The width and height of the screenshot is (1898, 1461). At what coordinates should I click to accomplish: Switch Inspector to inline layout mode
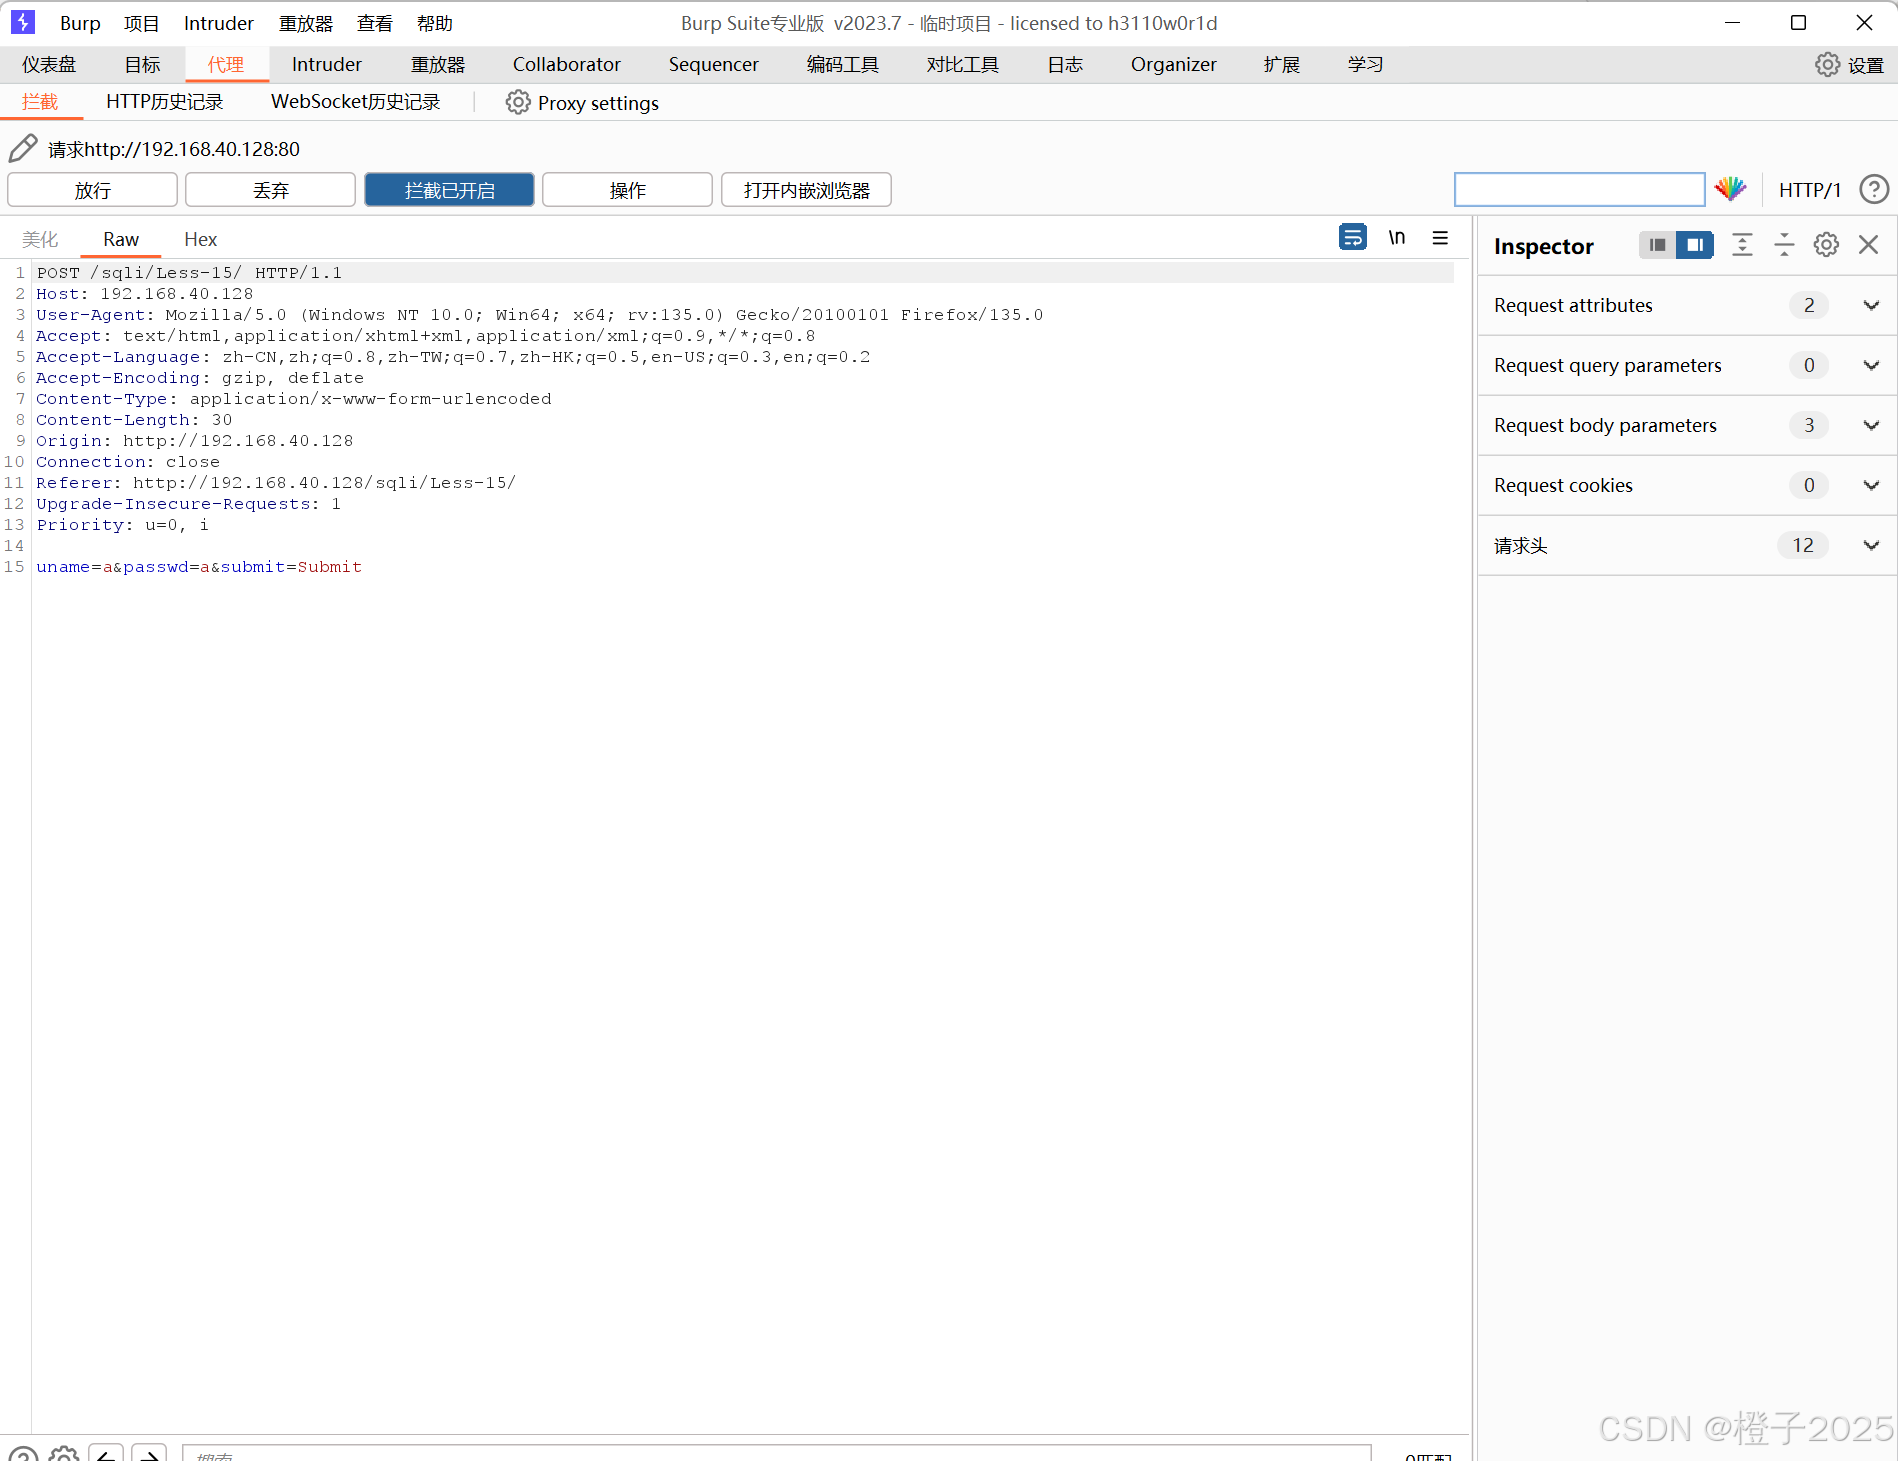tap(1657, 245)
